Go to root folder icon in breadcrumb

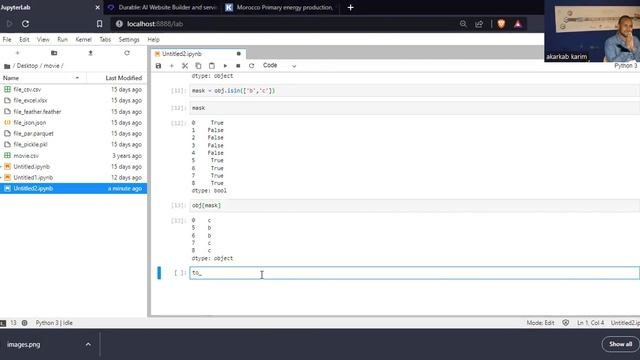7,66
